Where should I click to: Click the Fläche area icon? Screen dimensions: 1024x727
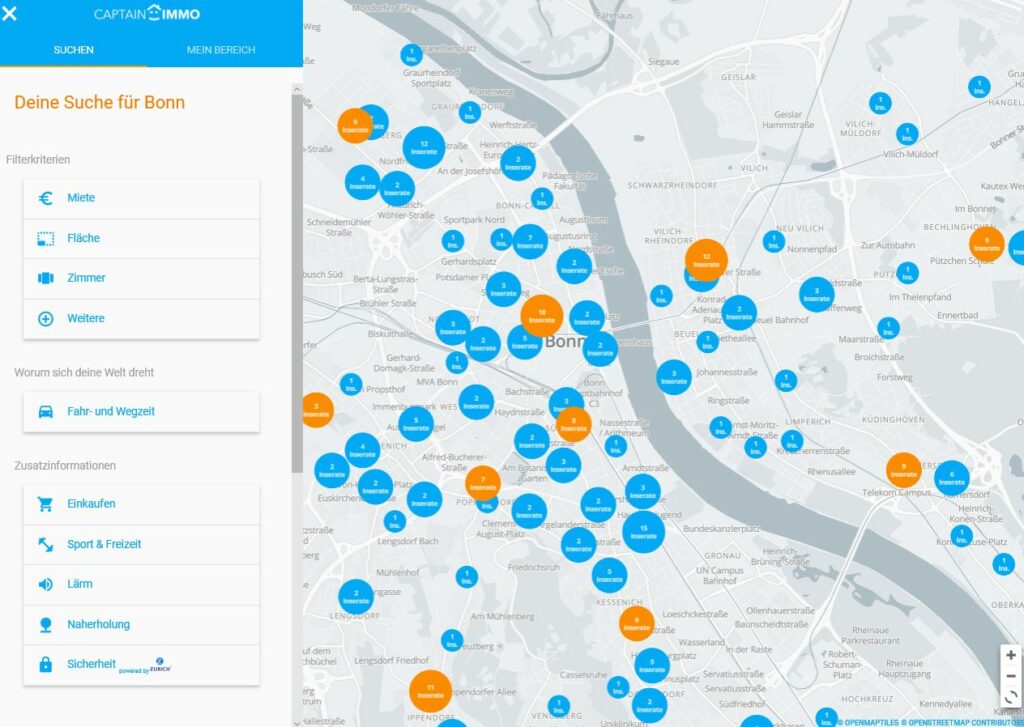point(45,238)
